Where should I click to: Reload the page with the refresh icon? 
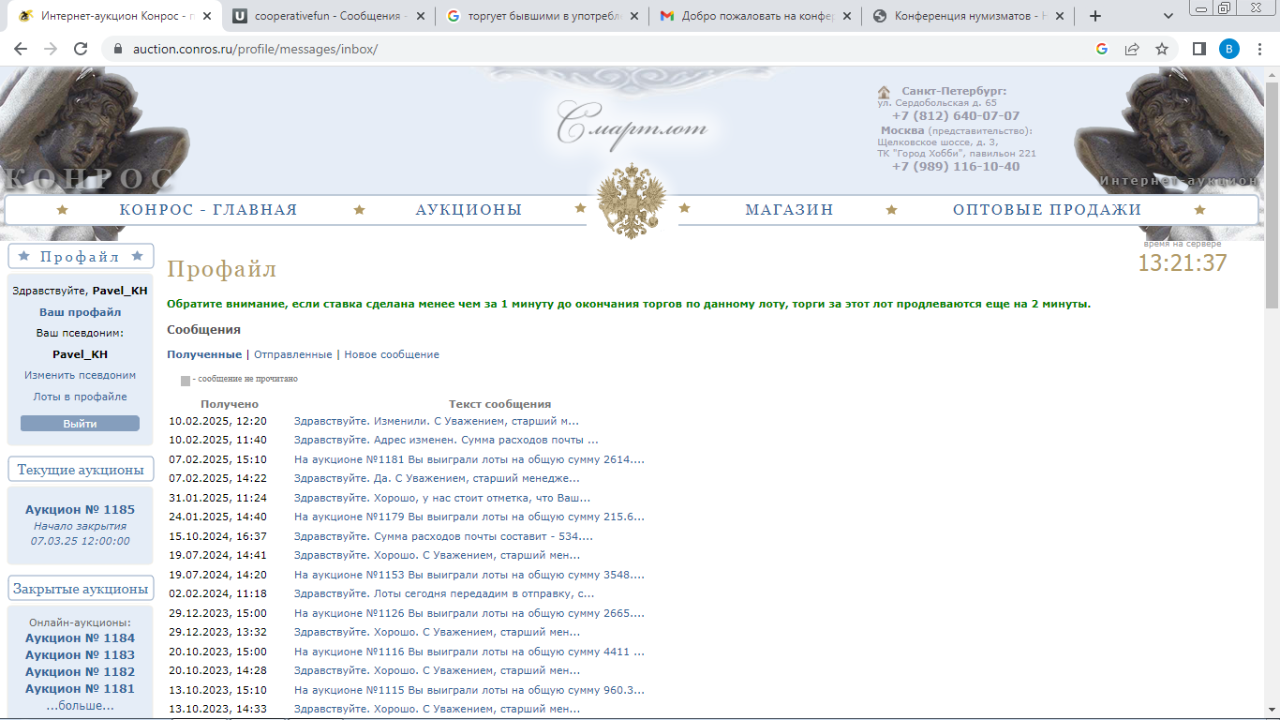point(81,49)
